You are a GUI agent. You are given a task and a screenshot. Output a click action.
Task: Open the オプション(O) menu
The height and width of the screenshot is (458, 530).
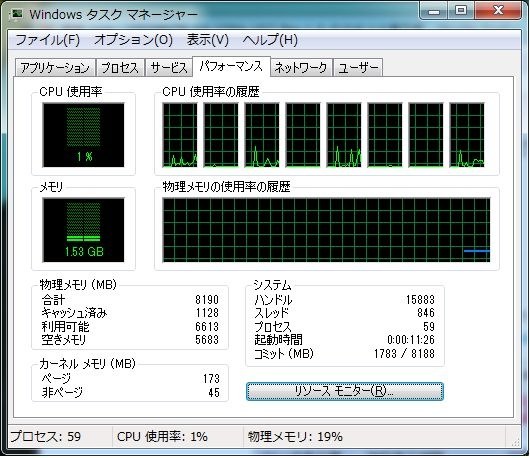coord(134,40)
